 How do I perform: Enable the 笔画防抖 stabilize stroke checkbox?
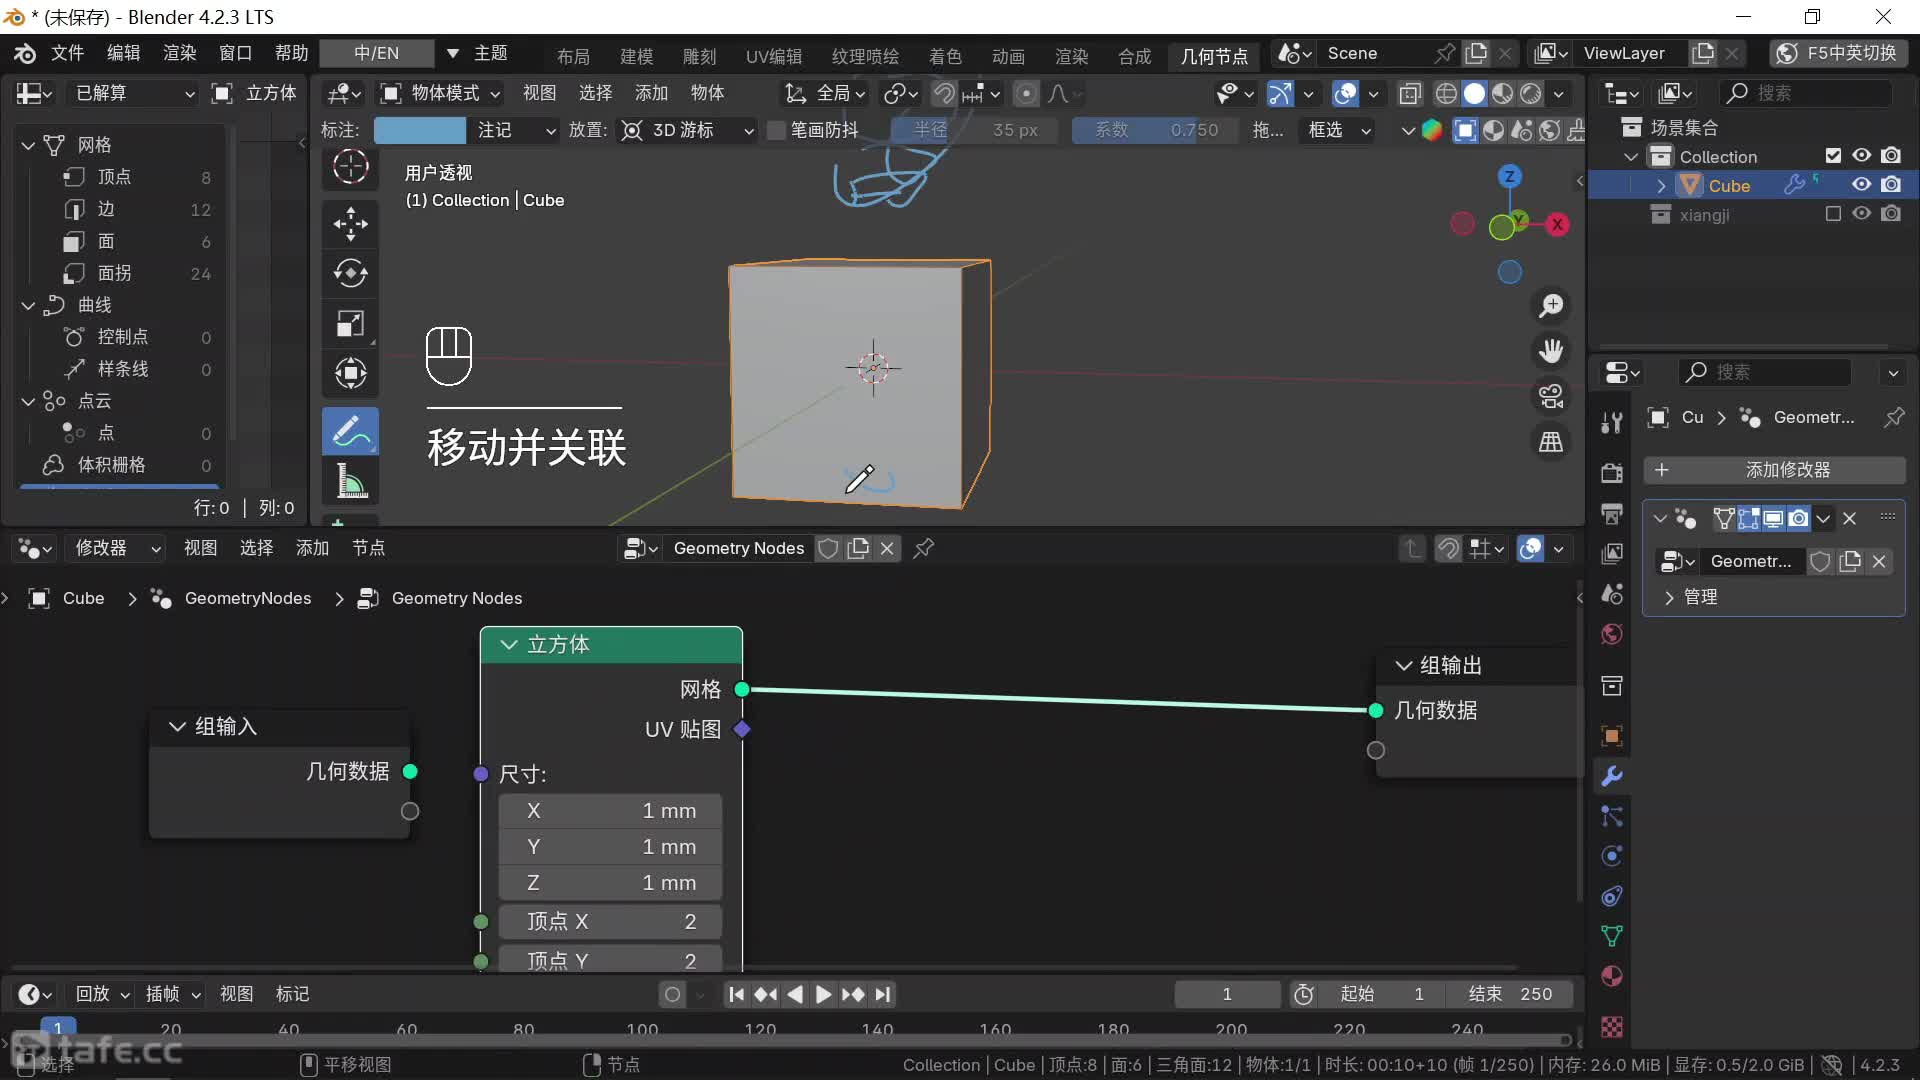[x=776, y=130]
